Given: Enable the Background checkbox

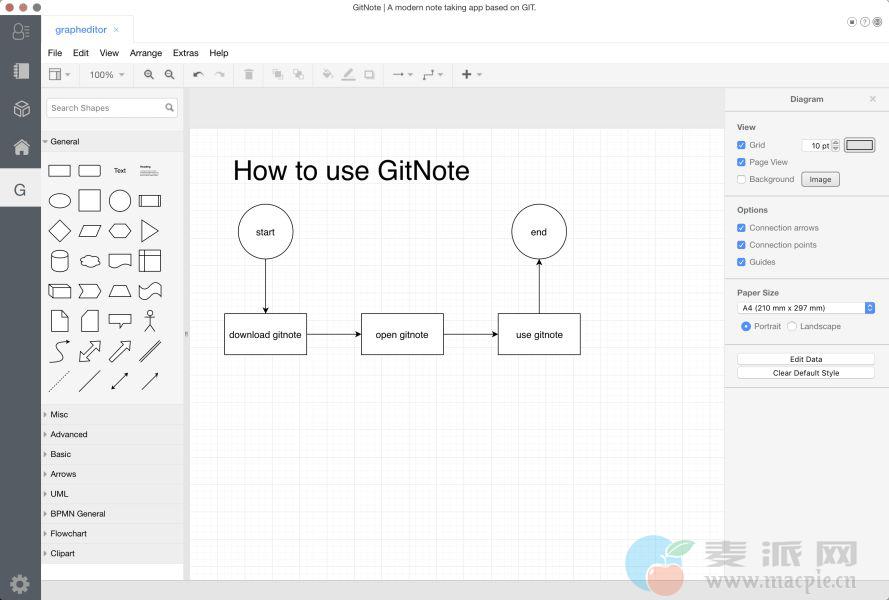Looking at the screenshot, I should [741, 179].
